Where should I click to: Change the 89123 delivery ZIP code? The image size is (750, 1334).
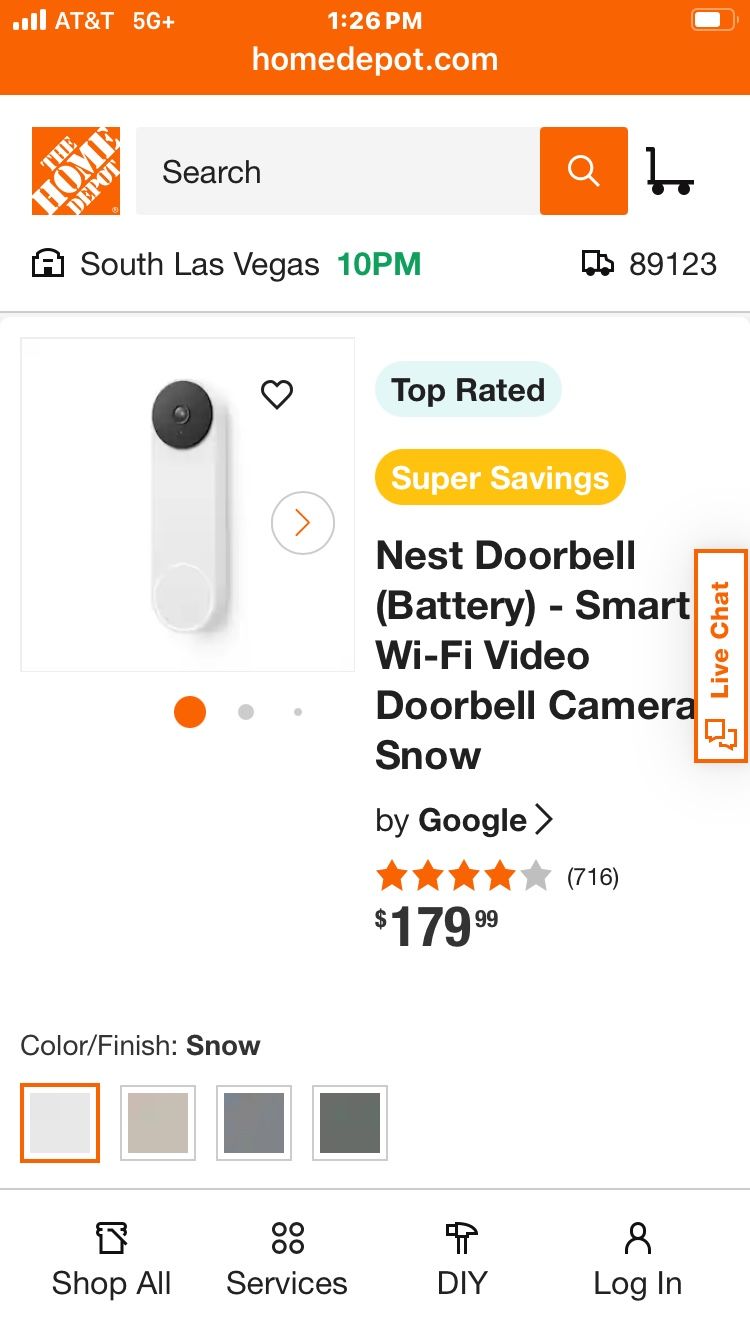672,264
